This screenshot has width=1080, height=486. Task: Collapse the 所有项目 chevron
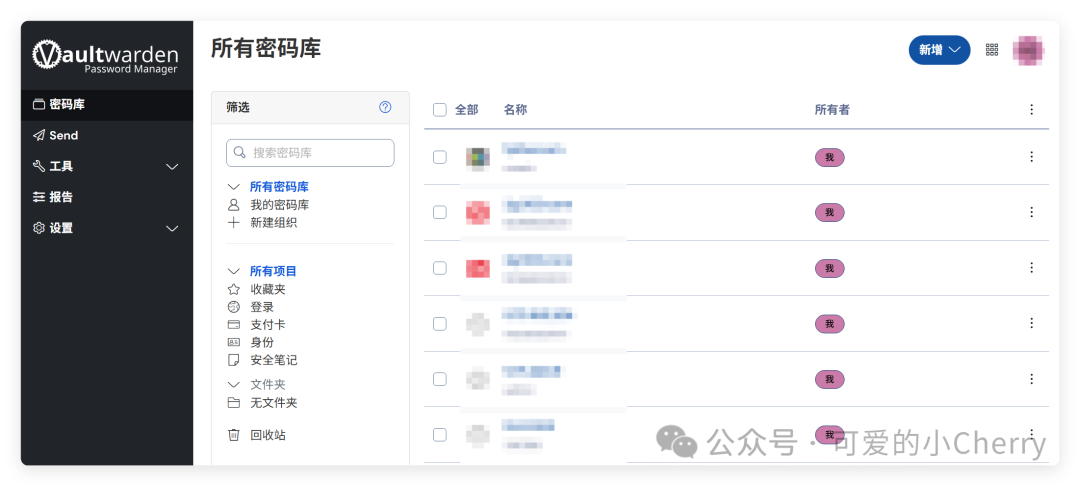[233, 271]
